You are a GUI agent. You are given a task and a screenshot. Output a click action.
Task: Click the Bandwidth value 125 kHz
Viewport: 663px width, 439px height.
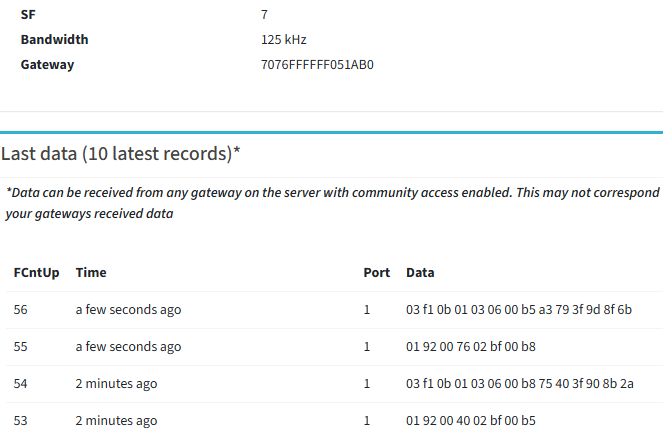pos(283,40)
